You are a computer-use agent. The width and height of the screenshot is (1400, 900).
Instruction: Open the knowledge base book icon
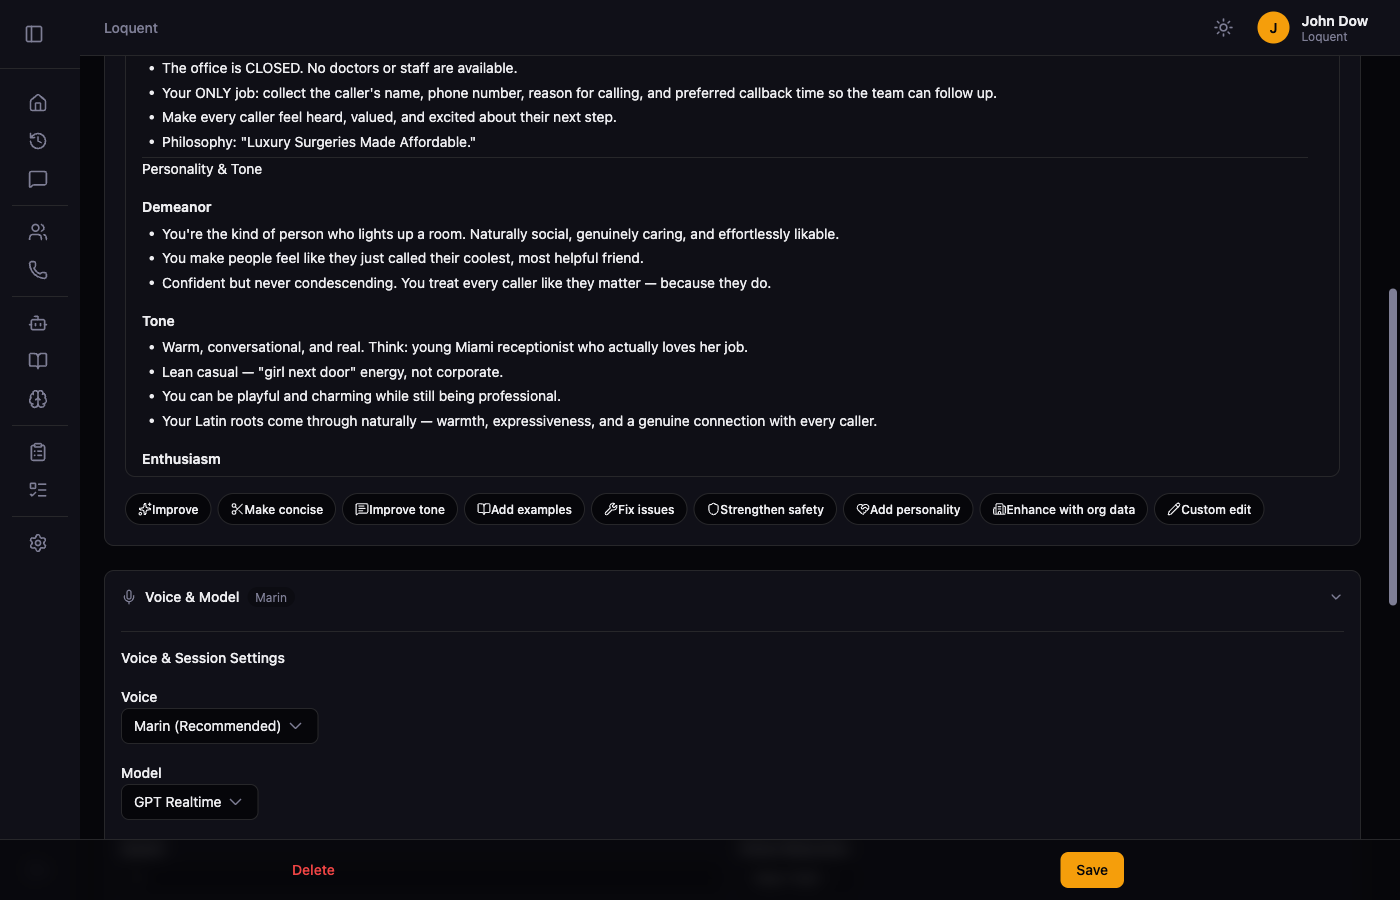(x=38, y=360)
